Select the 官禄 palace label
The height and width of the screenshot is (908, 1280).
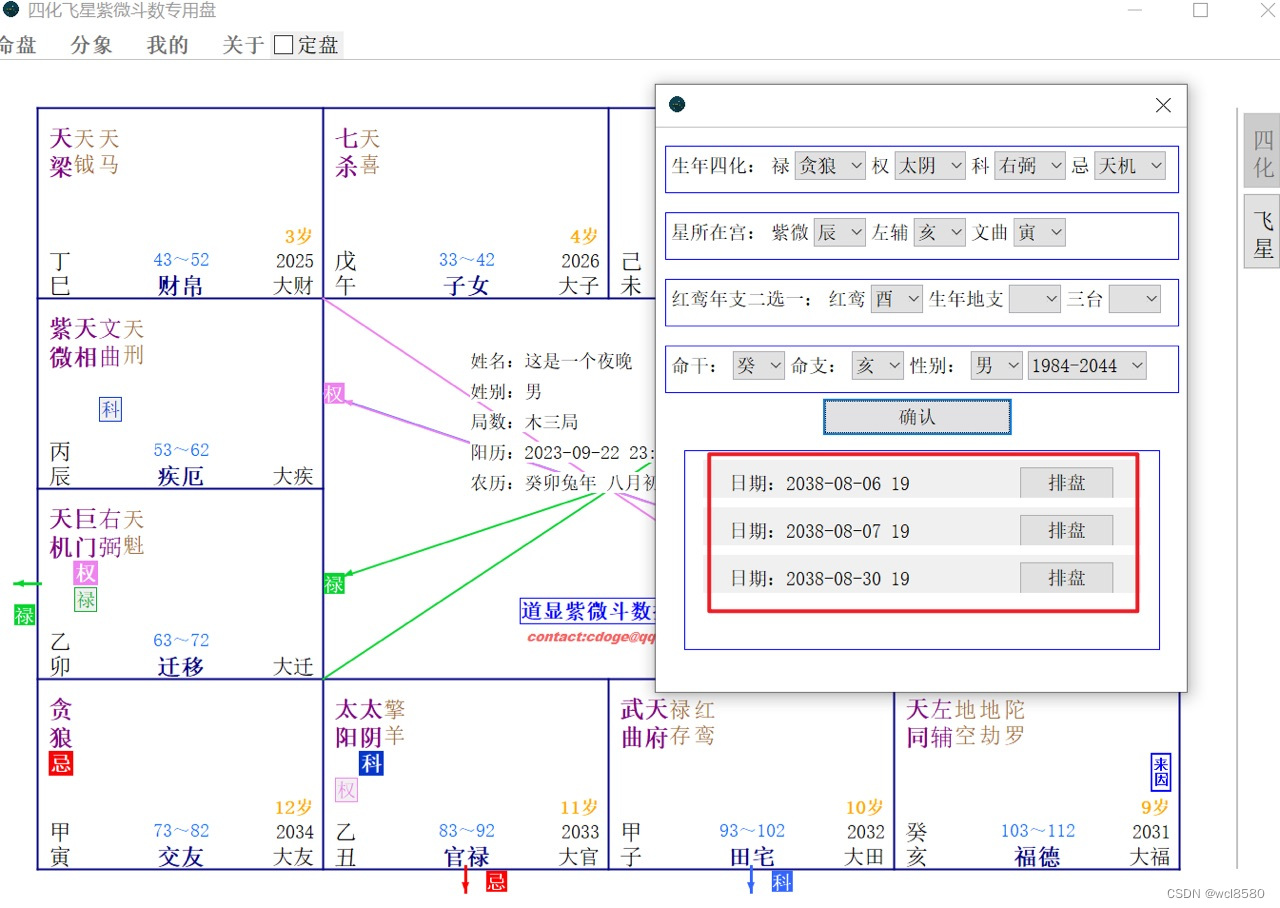tap(466, 857)
